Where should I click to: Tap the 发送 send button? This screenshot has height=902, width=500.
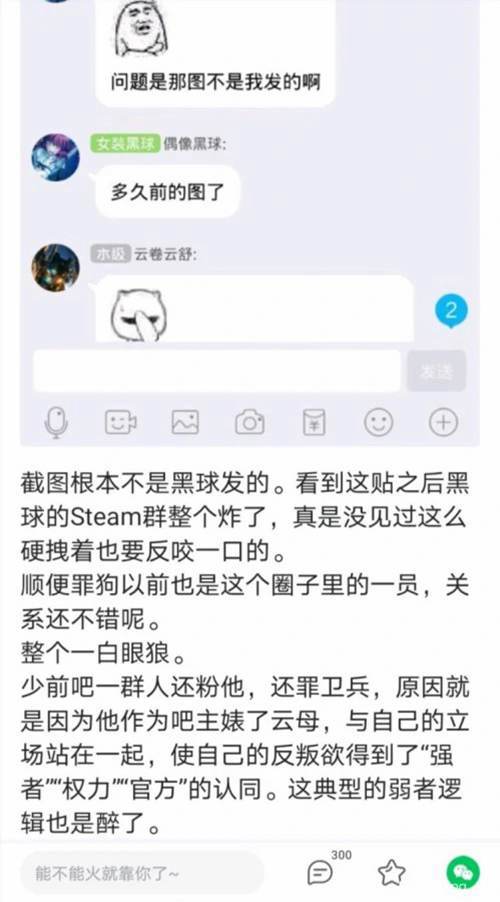click(x=437, y=372)
